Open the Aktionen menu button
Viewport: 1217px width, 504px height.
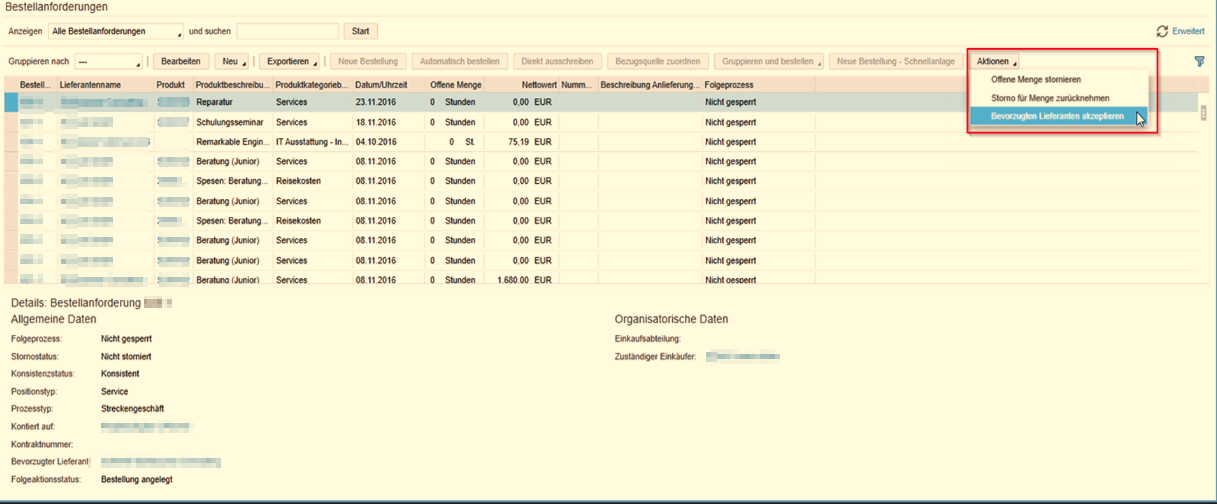[995, 61]
